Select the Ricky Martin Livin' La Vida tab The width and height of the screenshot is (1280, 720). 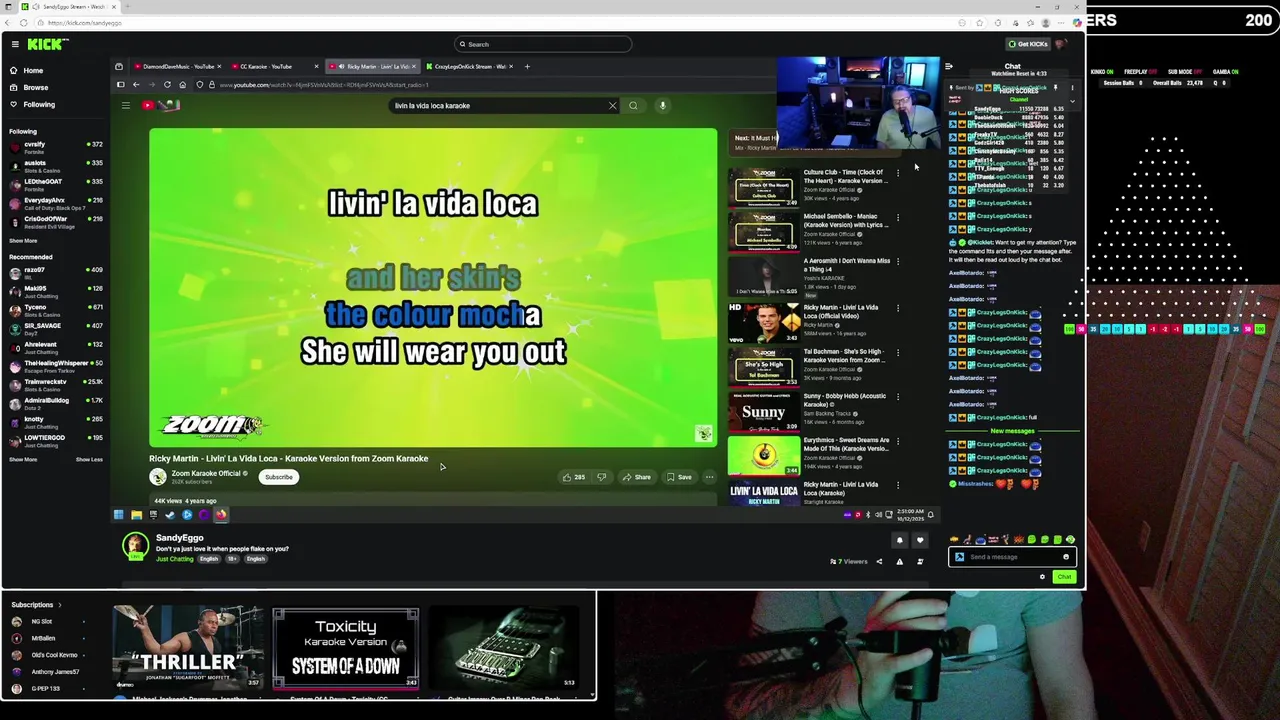coord(372,67)
